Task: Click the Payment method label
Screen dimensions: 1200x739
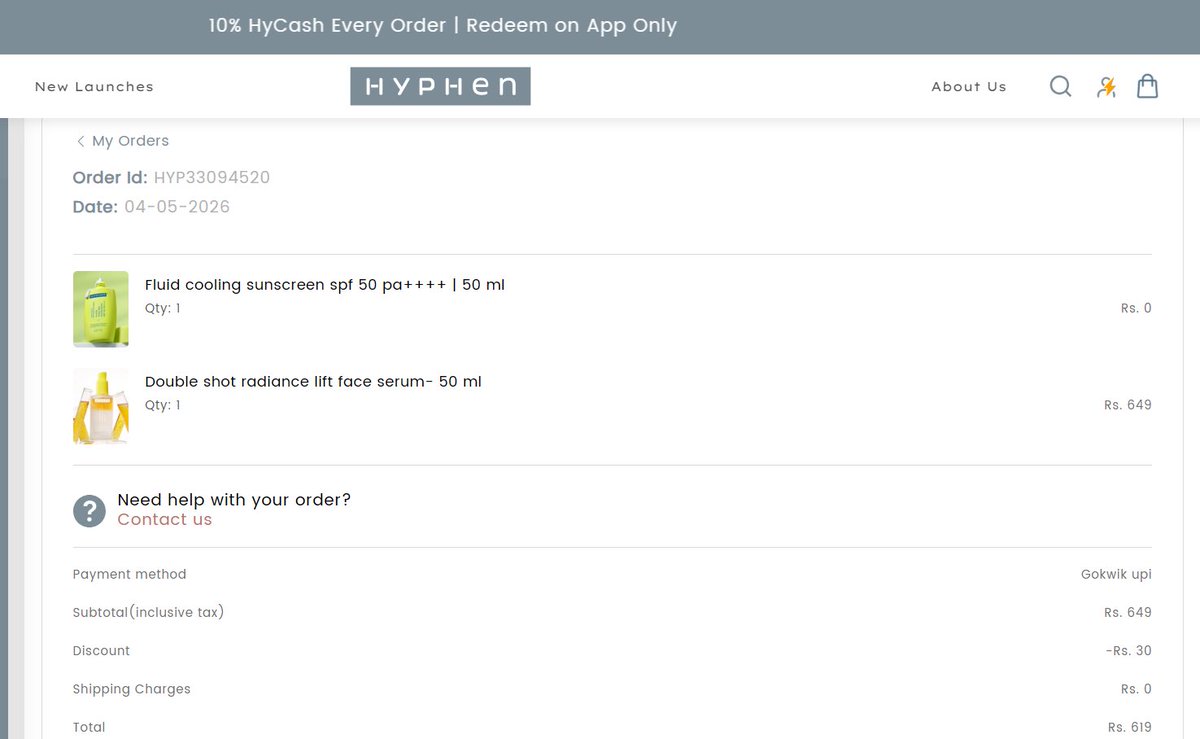Action: [x=130, y=575]
